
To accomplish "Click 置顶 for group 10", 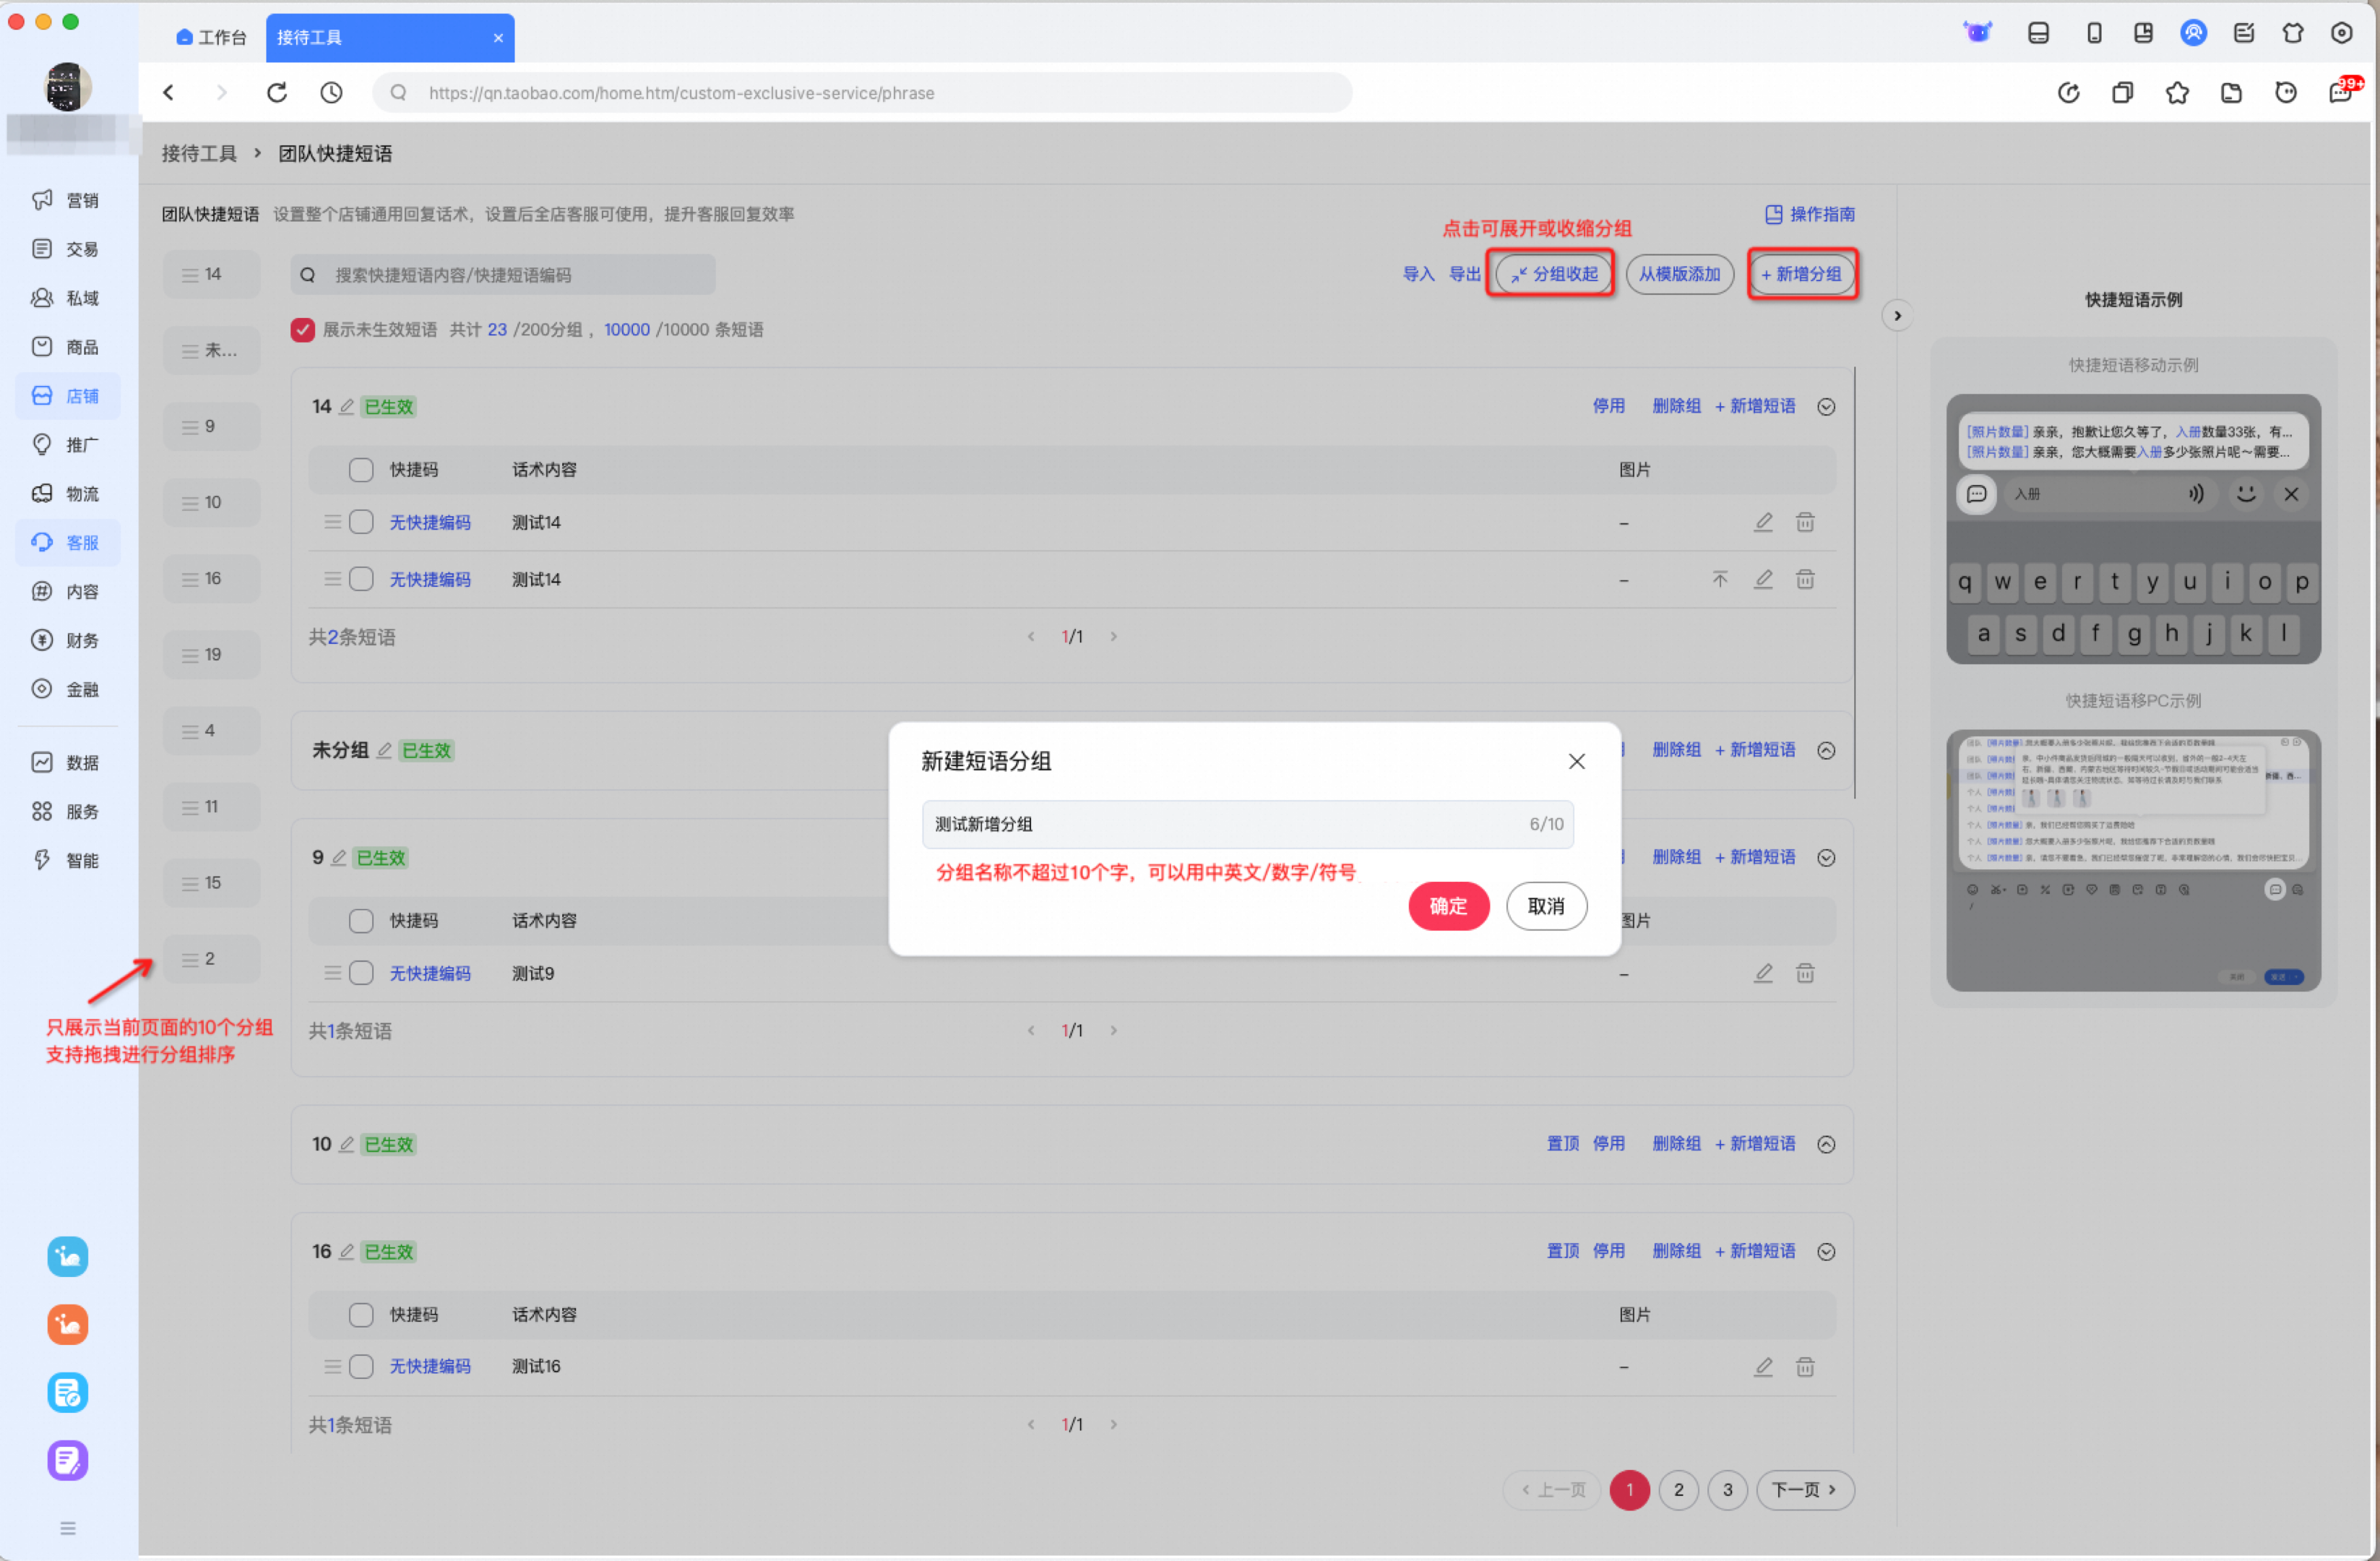I will pyautogui.click(x=1563, y=1144).
